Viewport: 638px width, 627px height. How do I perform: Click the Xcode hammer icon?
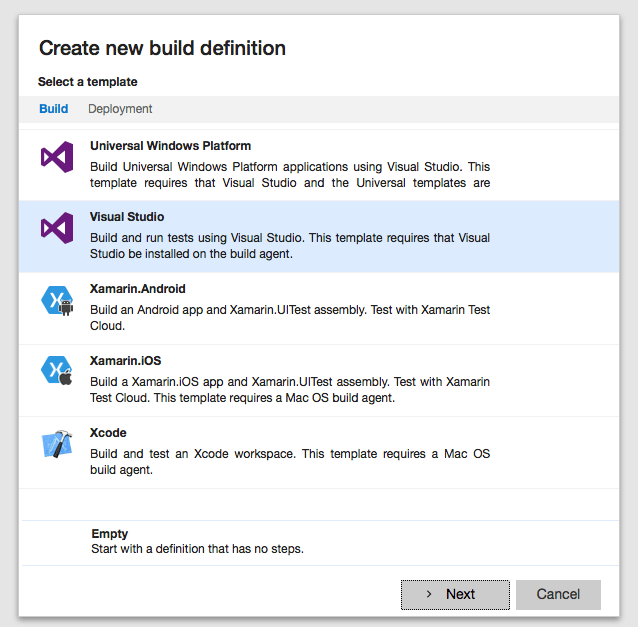pyautogui.click(x=57, y=443)
